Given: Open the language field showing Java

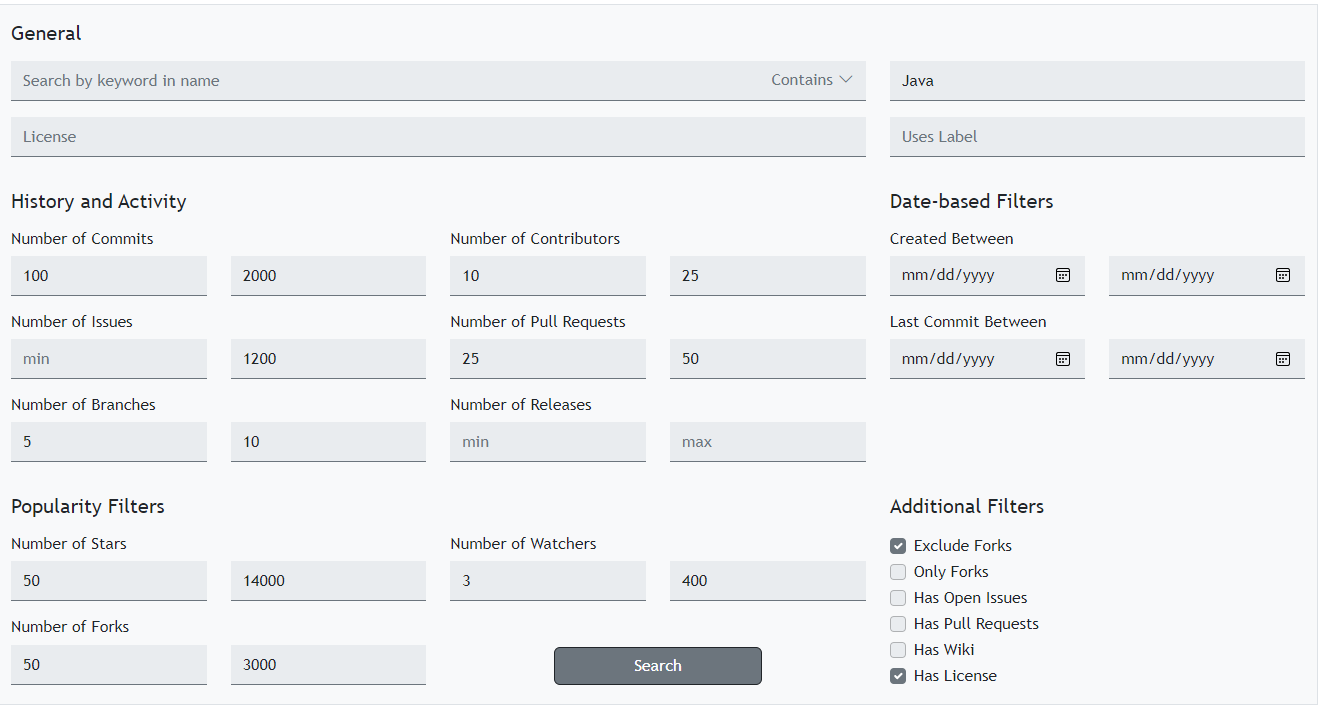Looking at the screenshot, I should (1096, 81).
